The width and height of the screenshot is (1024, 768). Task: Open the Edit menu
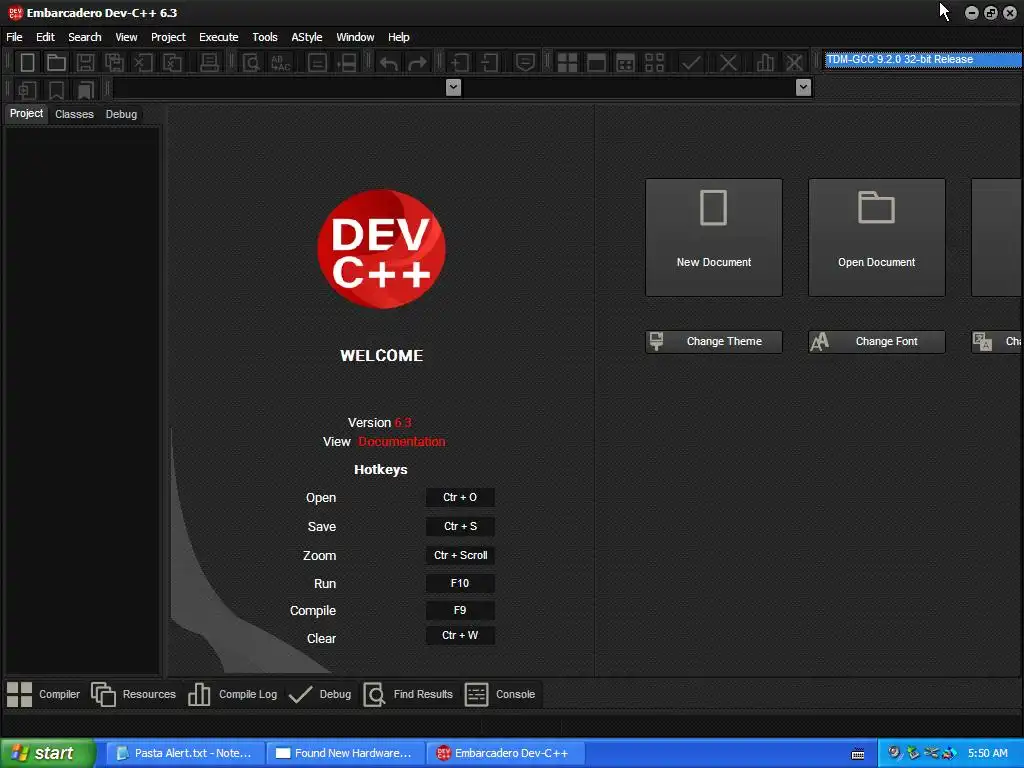pyautogui.click(x=45, y=37)
